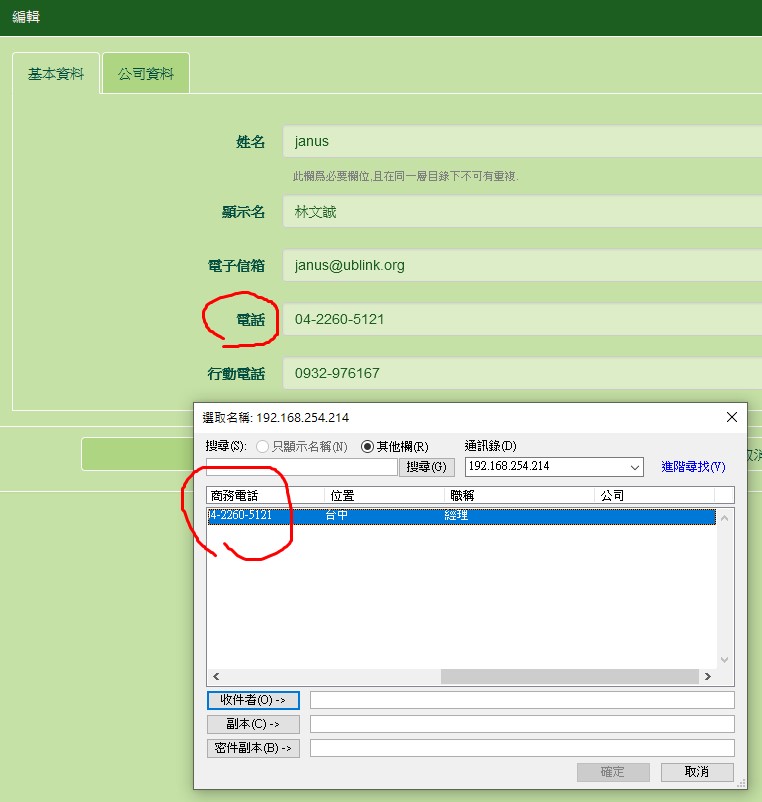Click the 密件副本 BCC button
Viewport: 762px width, 802px height.
pyautogui.click(x=253, y=748)
